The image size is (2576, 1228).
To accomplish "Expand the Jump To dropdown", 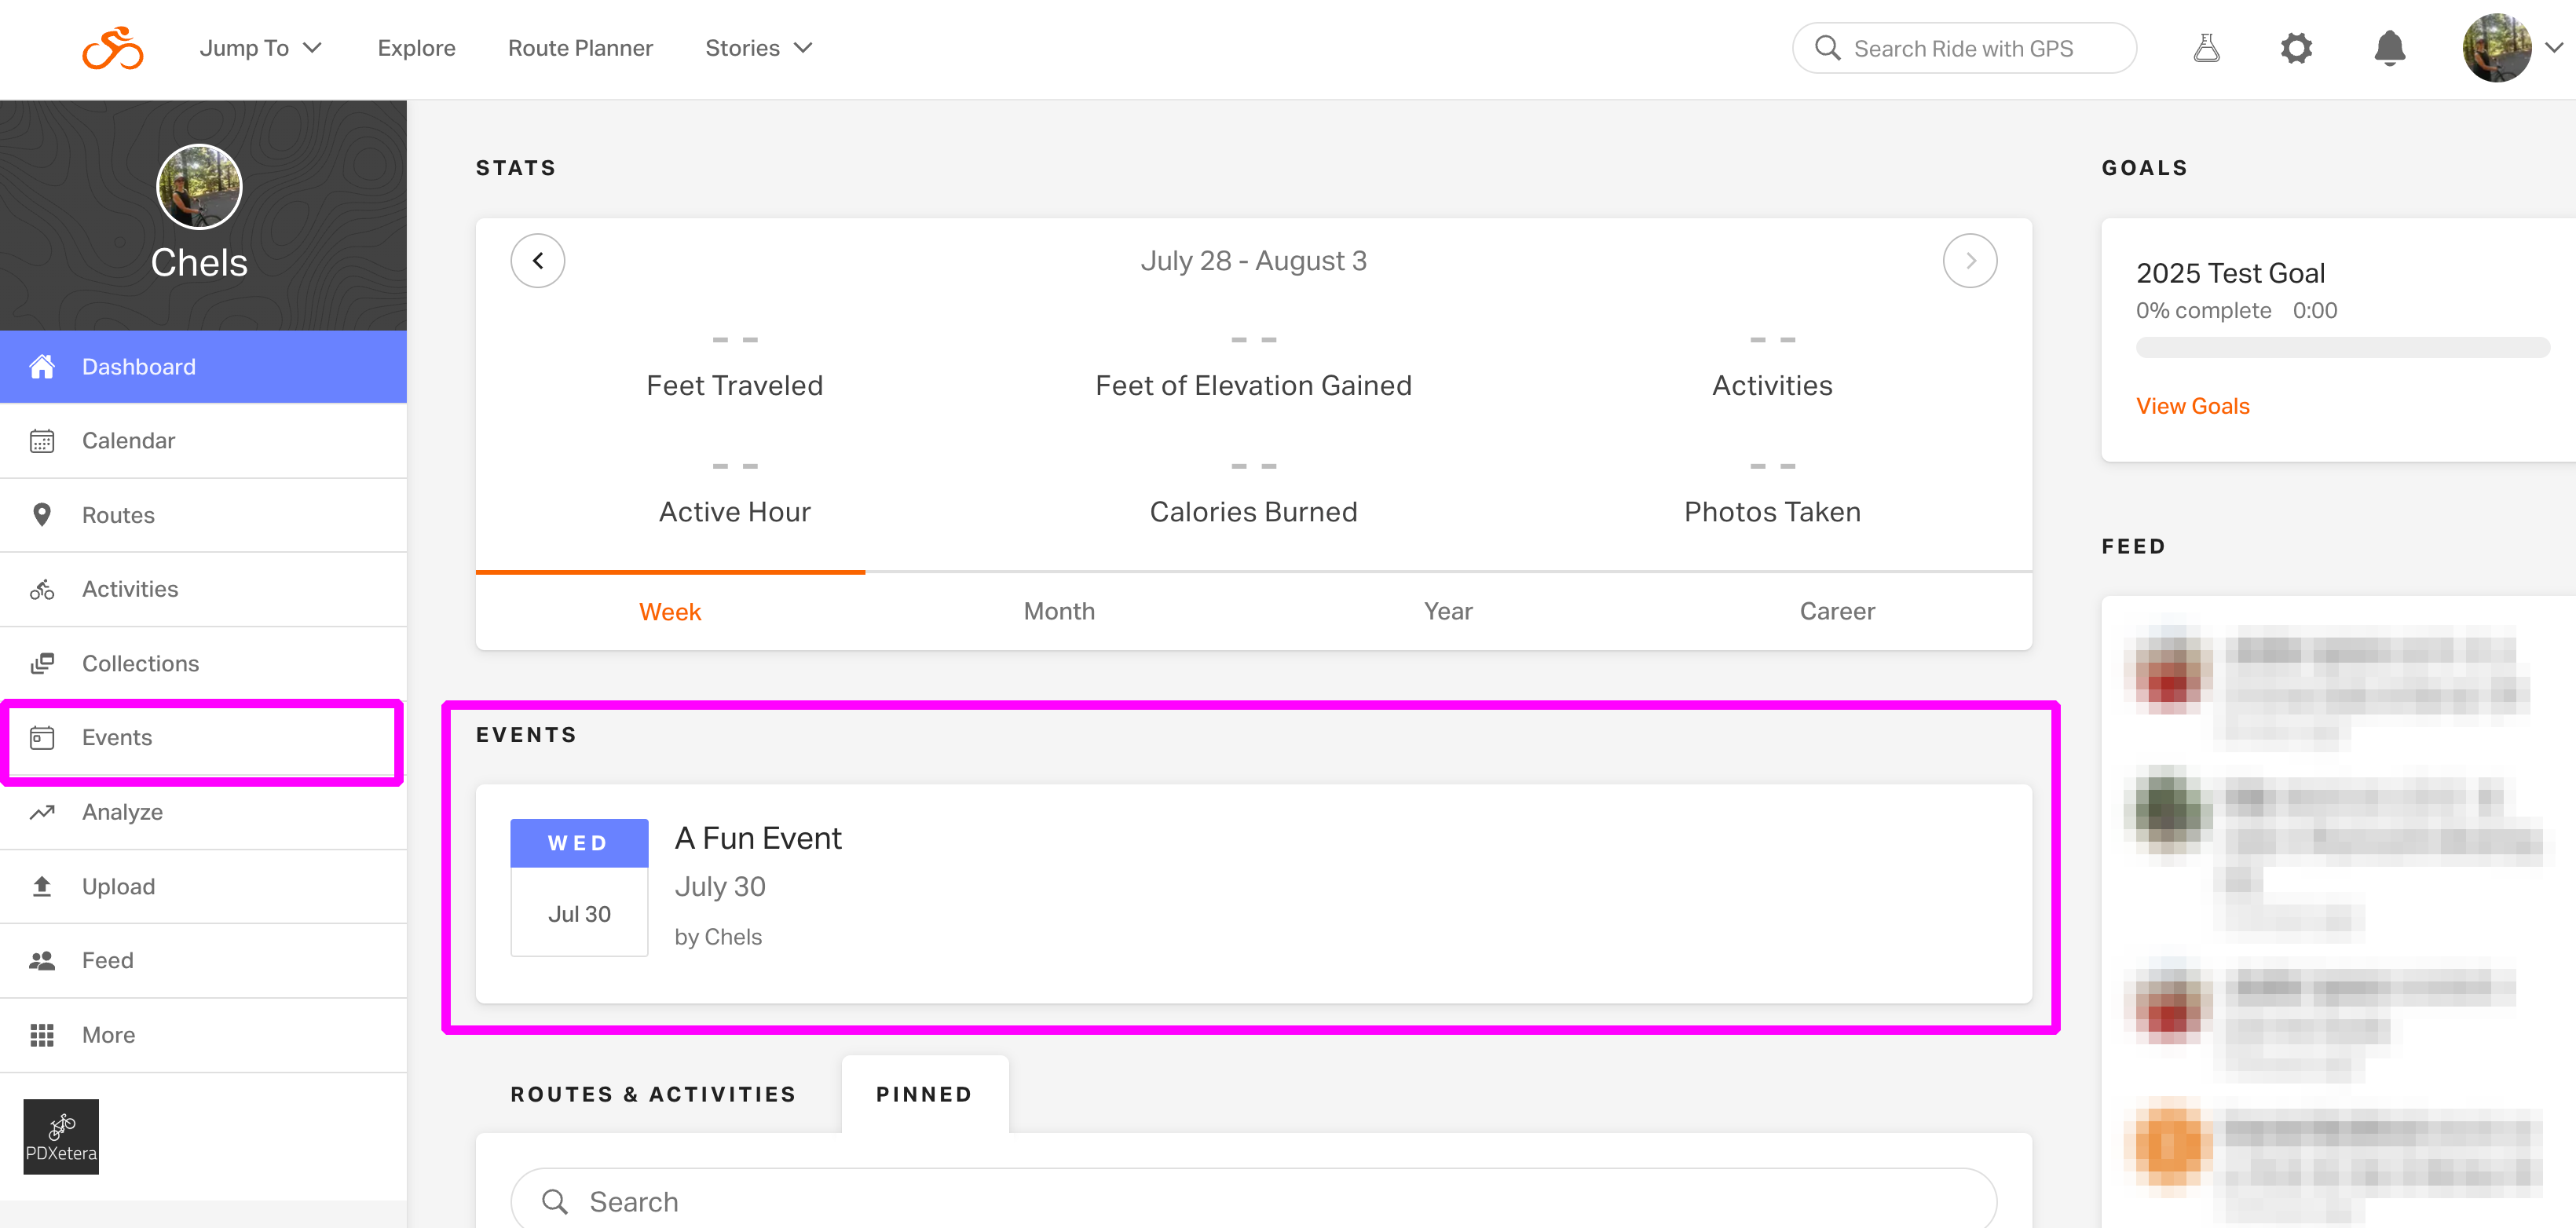I will click(260, 47).
